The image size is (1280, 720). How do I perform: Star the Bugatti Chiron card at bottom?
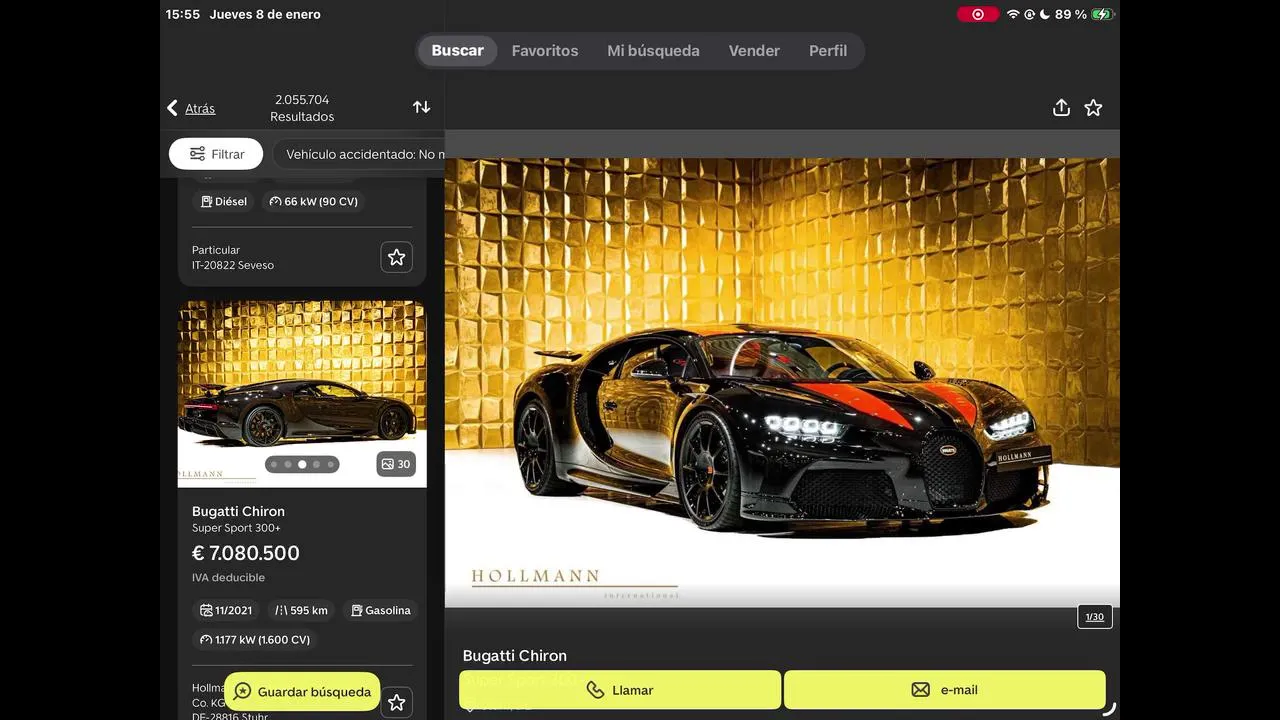pos(397,702)
